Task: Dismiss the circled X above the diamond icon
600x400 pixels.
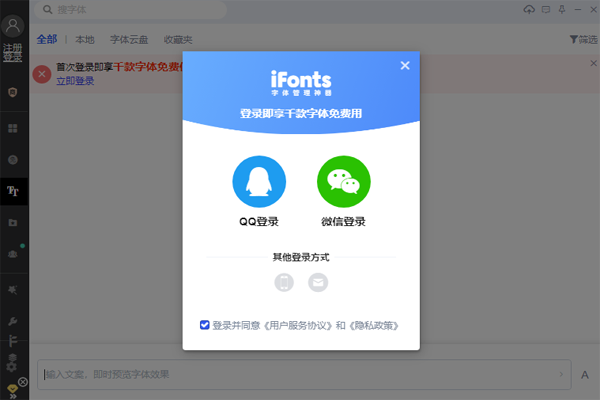Action: tap(23, 382)
